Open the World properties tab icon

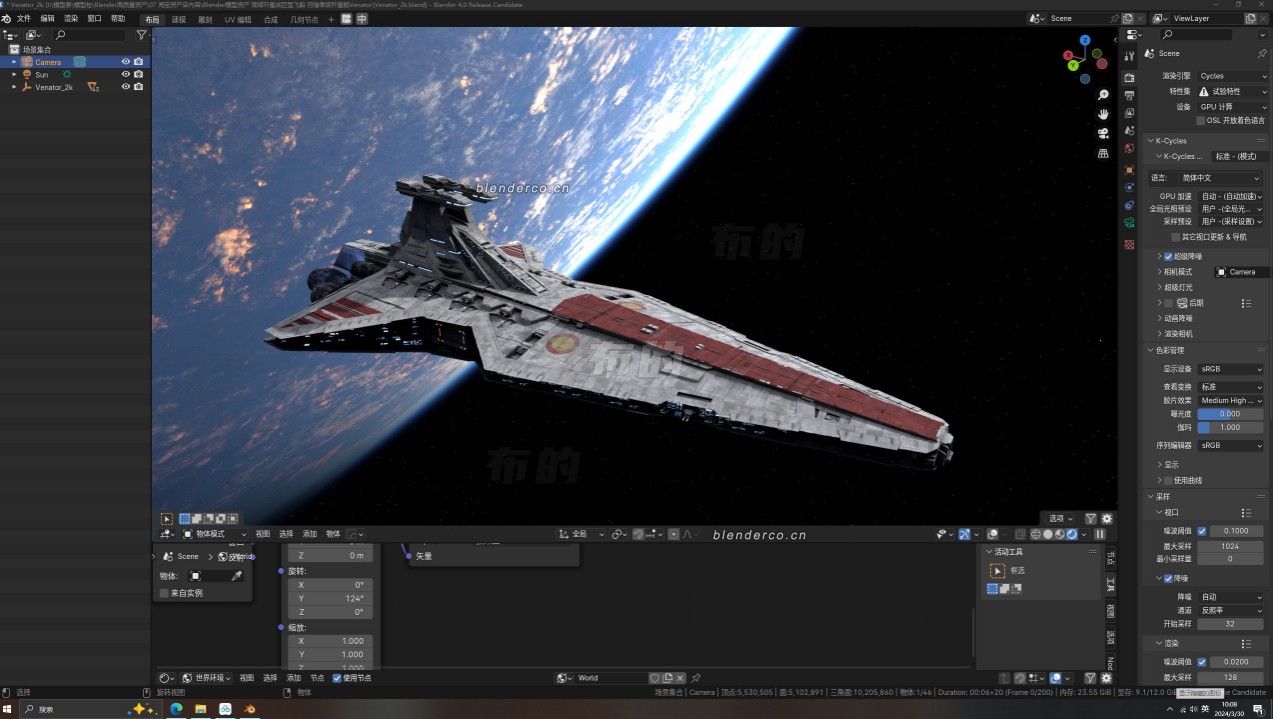click(x=1129, y=149)
